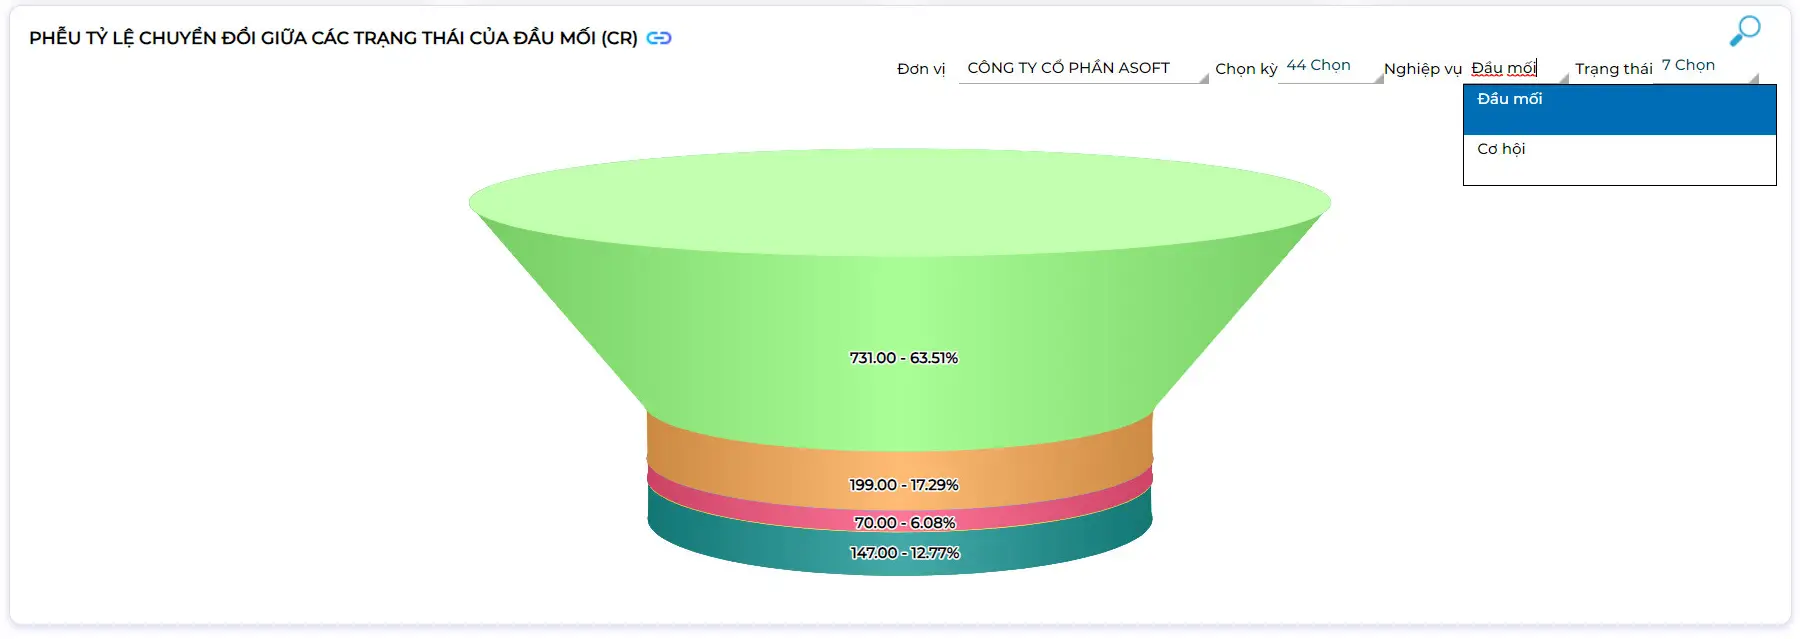Click the magnifier search icon

click(1745, 31)
